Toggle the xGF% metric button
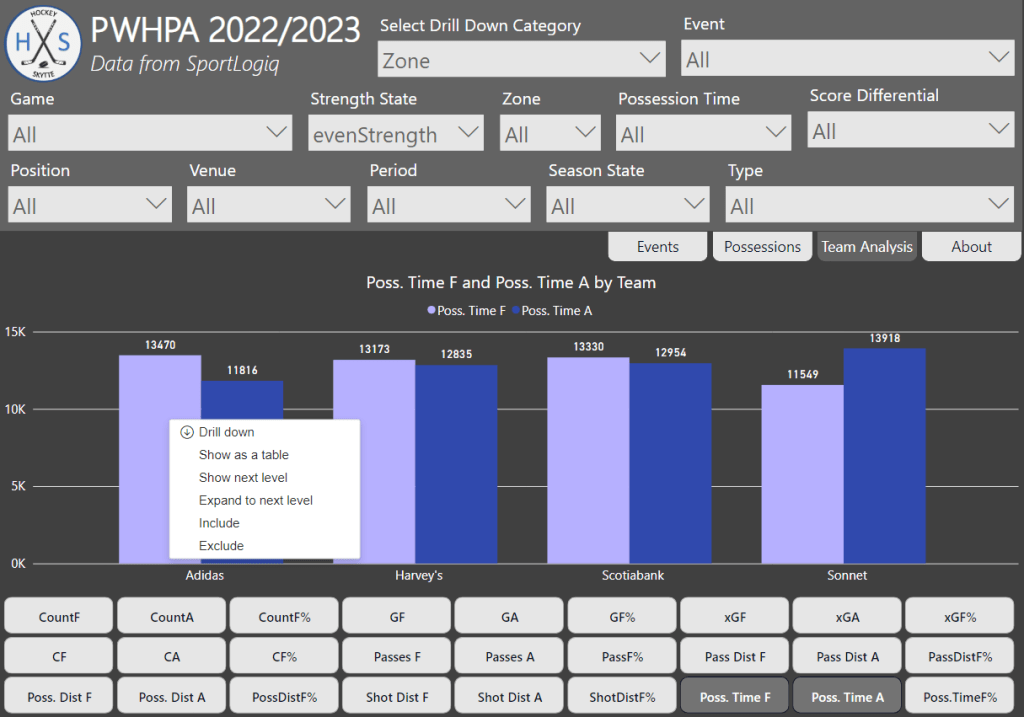 point(959,617)
